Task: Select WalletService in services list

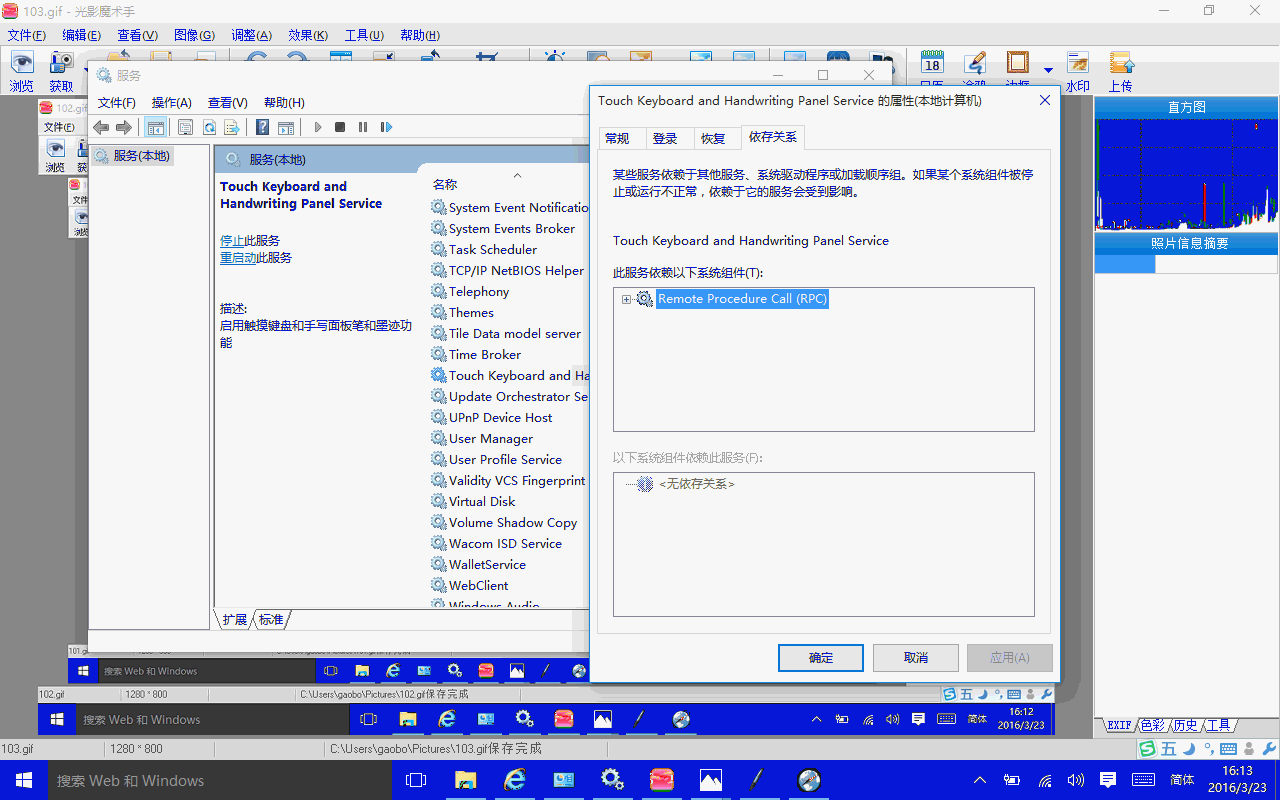Action: 487,565
